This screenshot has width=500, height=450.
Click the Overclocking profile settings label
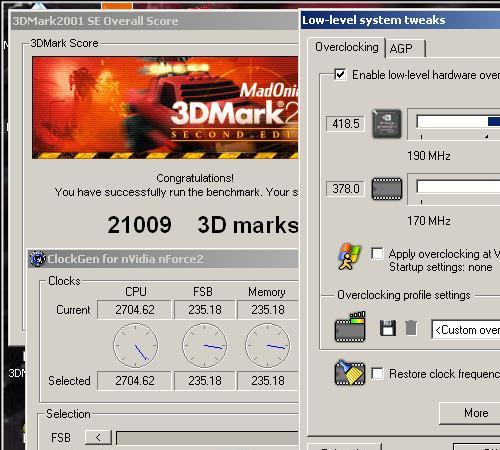pos(404,295)
